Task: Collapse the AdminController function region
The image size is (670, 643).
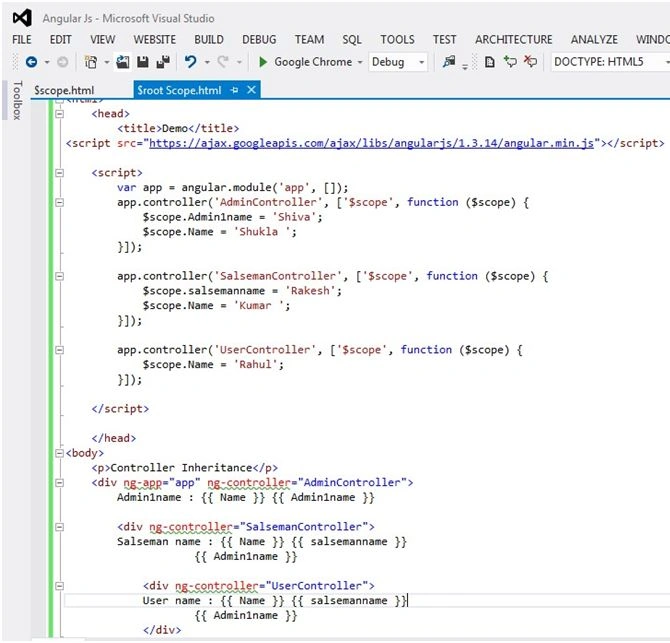Action: tap(59, 203)
